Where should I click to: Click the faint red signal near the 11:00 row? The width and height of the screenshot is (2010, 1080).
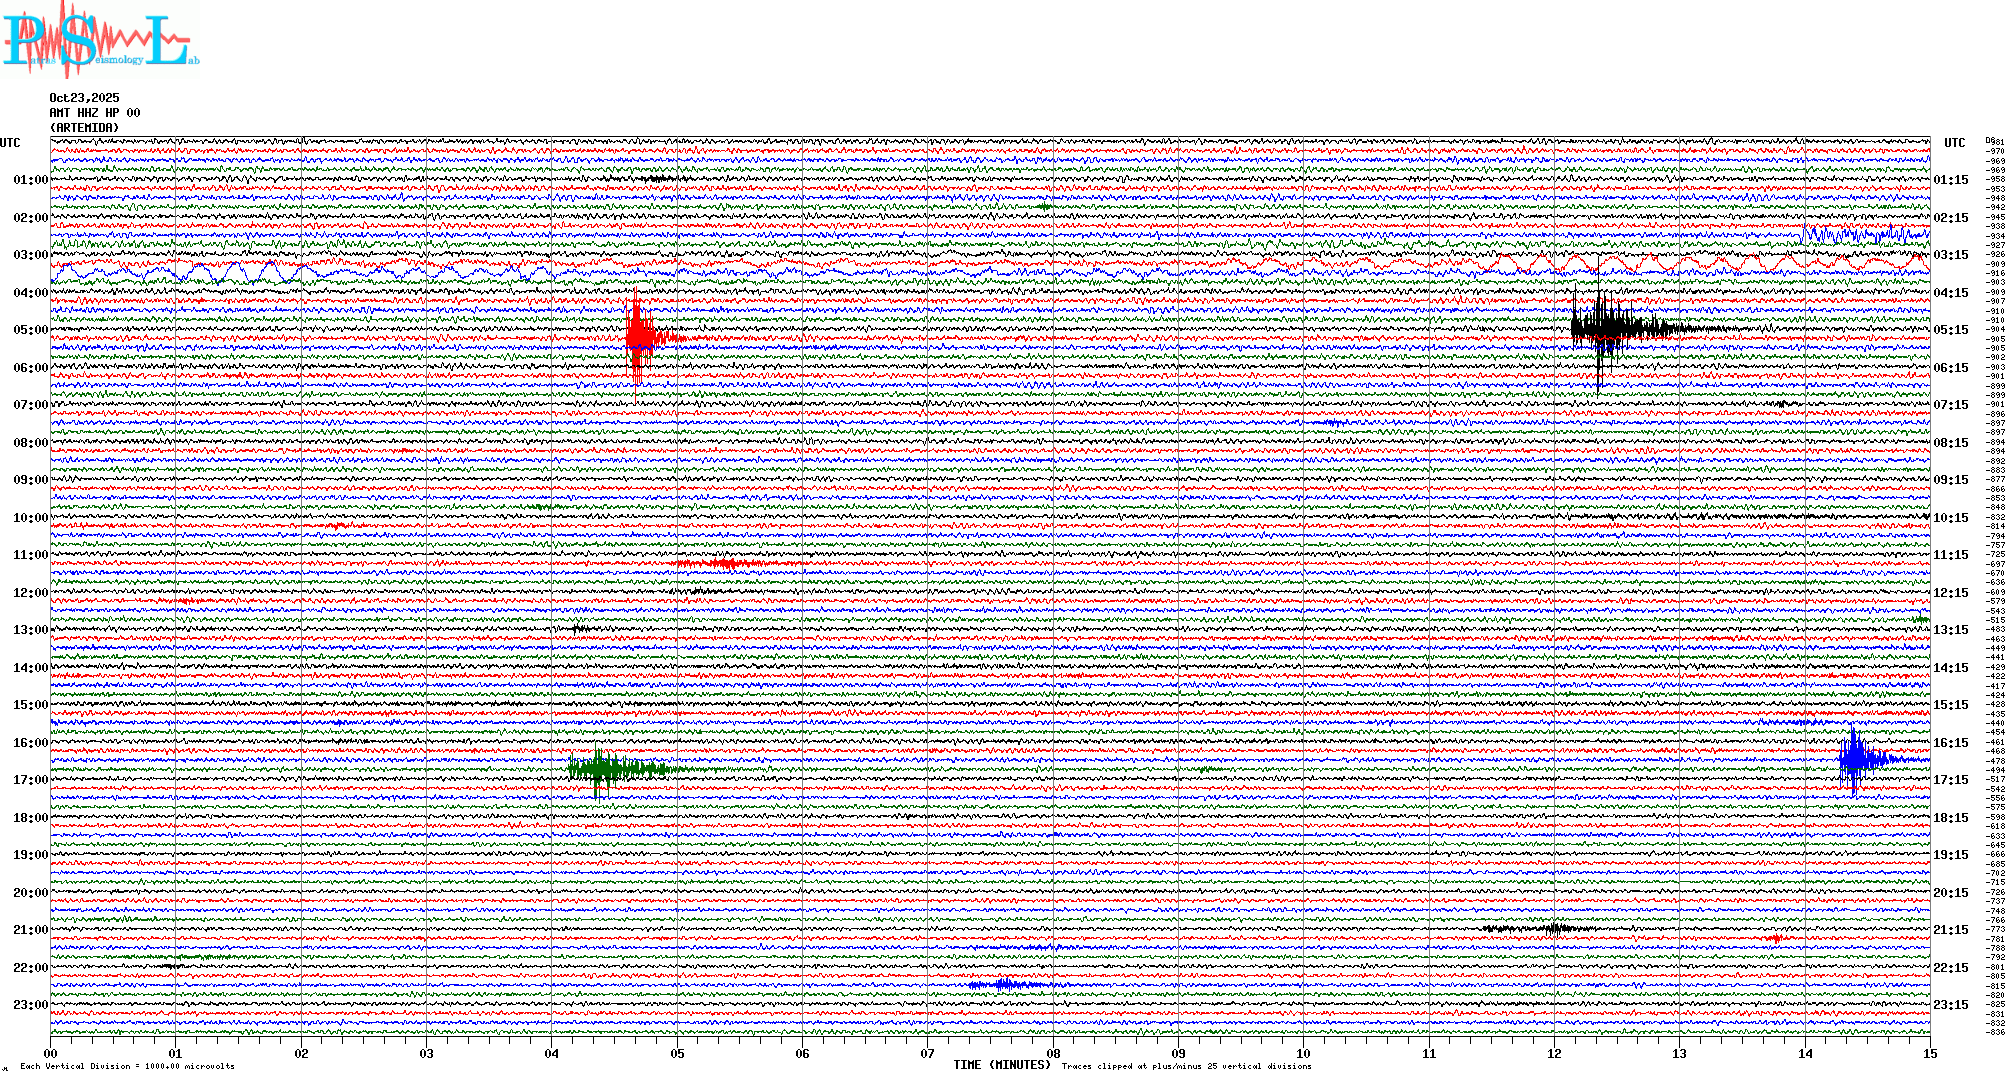coord(725,564)
